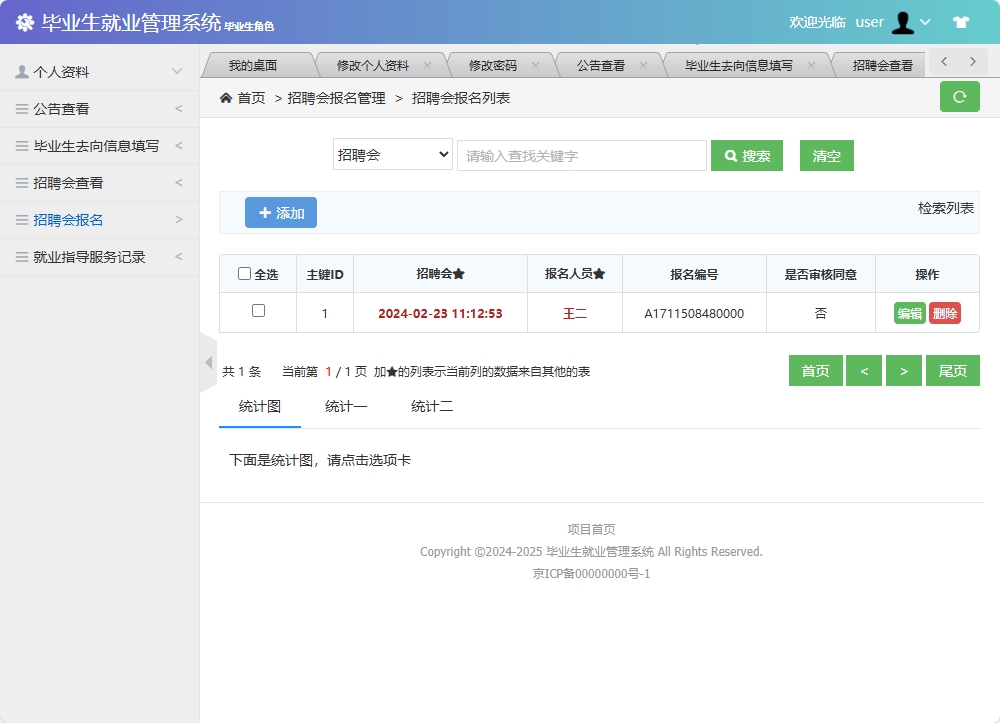Click the keyword search input field
This screenshot has height=723, width=1000.
coord(581,155)
